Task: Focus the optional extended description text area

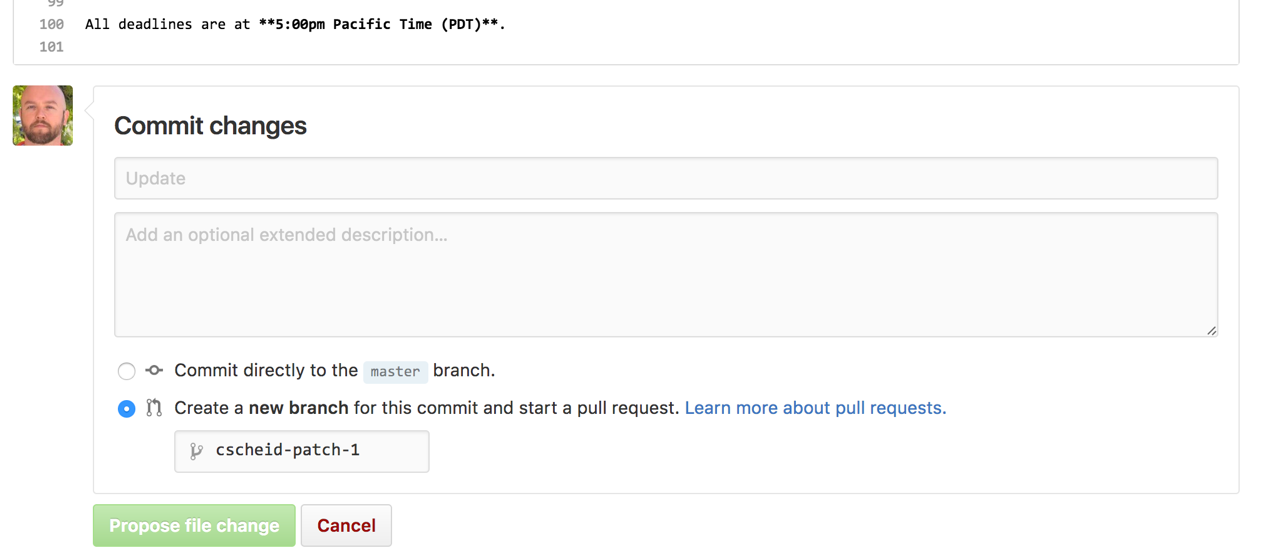Action: [665, 274]
